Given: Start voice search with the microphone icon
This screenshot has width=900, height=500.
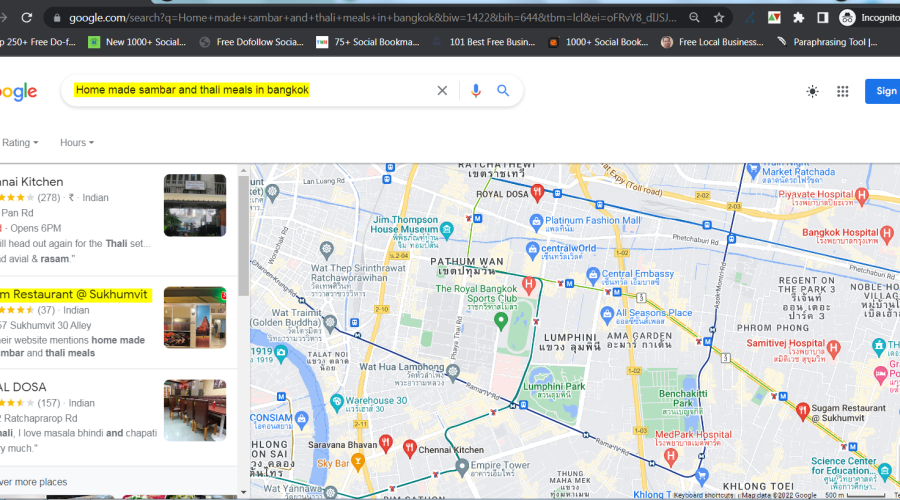Looking at the screenshot, I should (476, 91).
